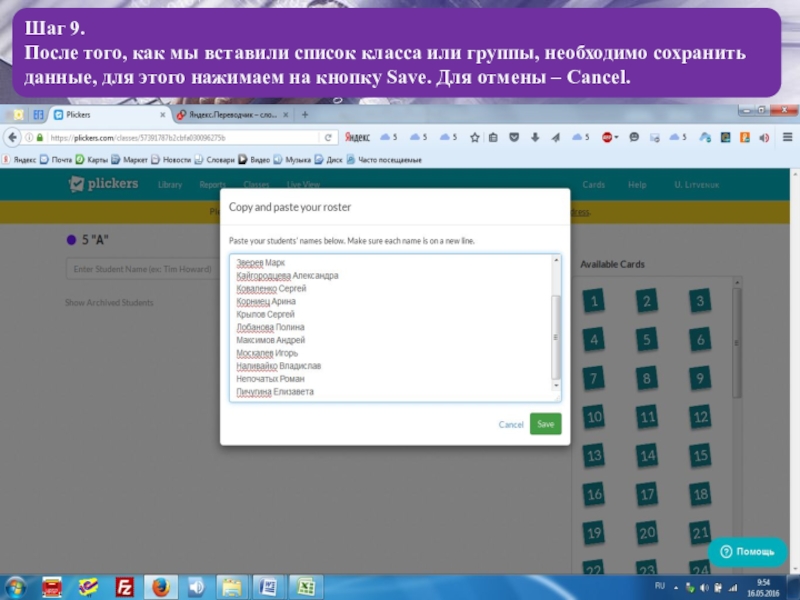Open Word from the taskbar
Viewport: 800px width, 600px height.
tap(268, 587)
